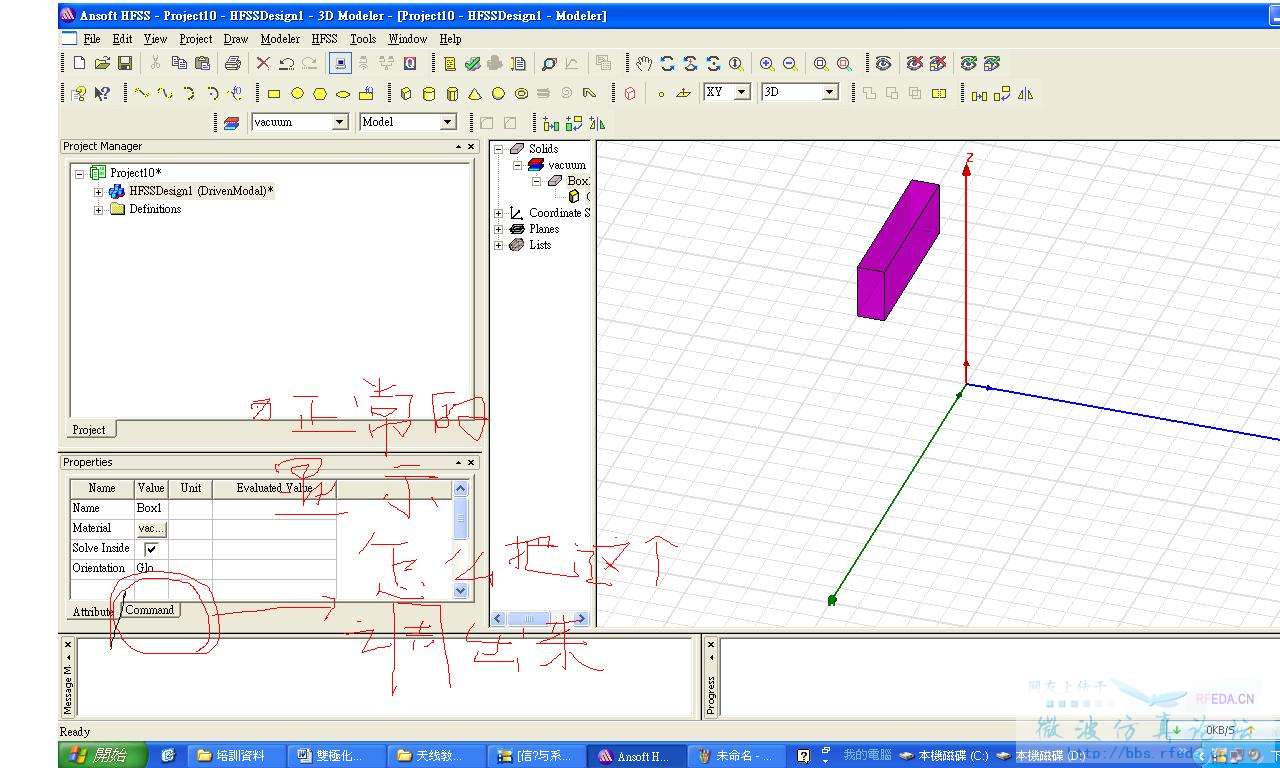Image resolution: width=1280 pixels, height=768 pixels.
Task: Open the Model dropdown in the toolbar
Action: [x=448, y=122]
